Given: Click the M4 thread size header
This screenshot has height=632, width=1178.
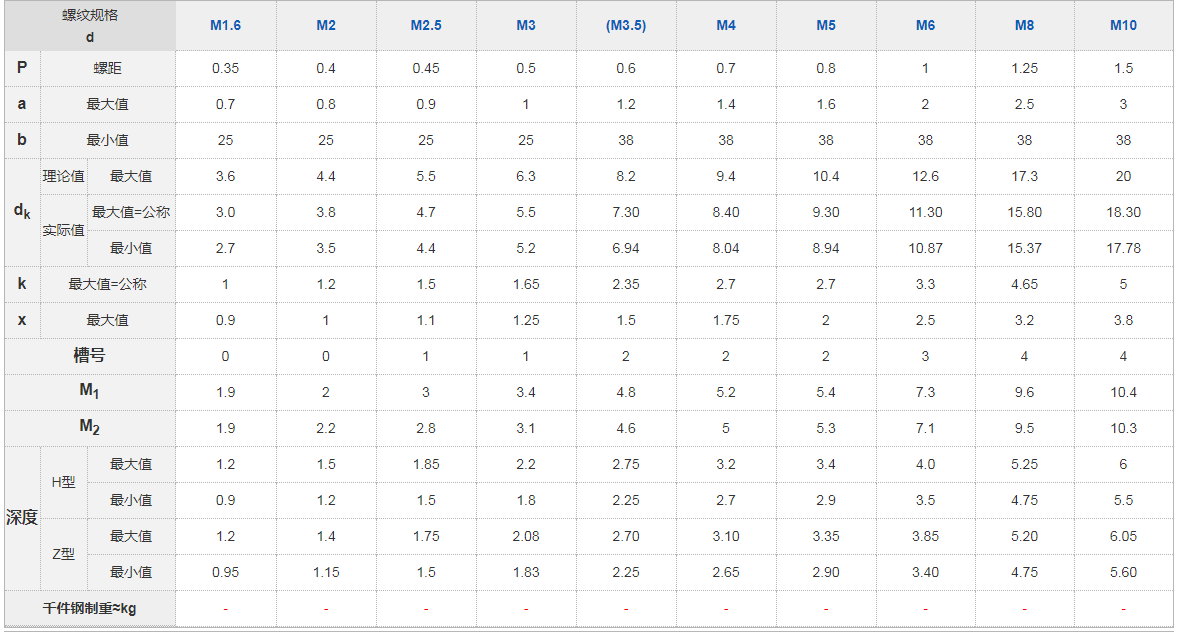Looking at the screenshot, I should pos(726,25).
